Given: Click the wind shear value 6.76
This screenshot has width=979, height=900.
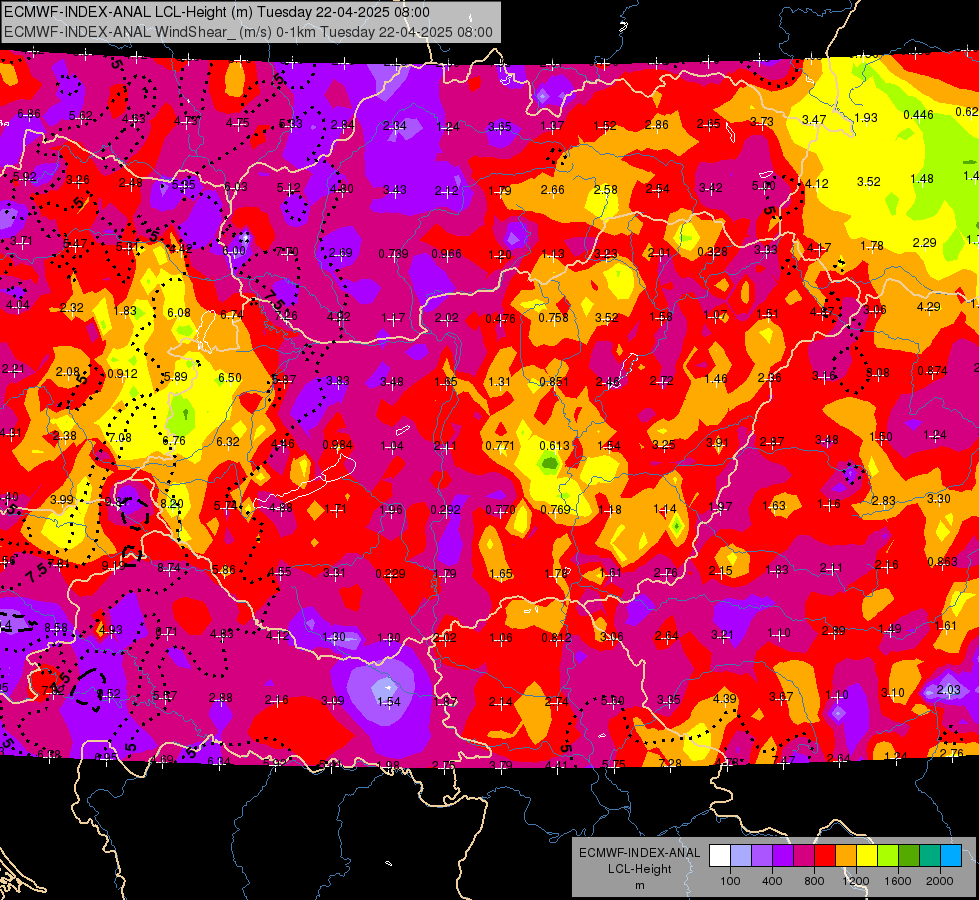Looking at the screenshot, I should coord(174,440).
